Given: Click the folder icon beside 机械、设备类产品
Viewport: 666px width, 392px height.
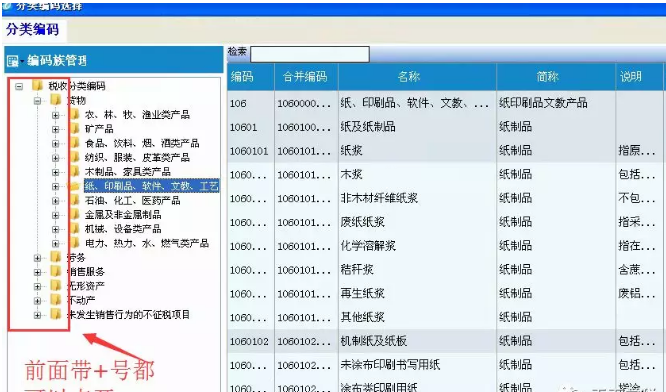Looking at the screenshot, I should 74,229.
